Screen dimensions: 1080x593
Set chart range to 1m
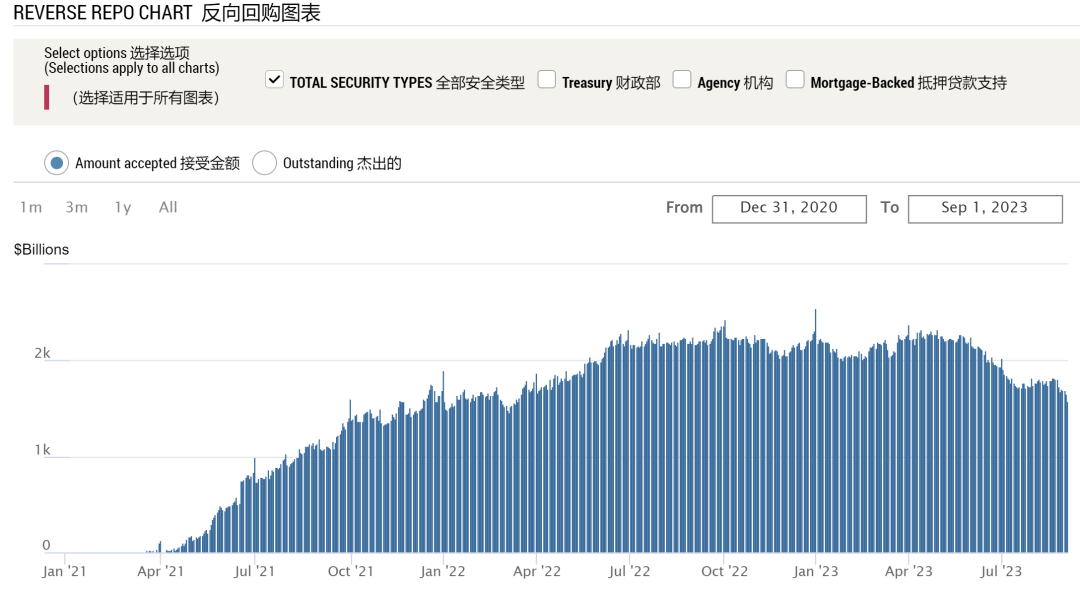coord(31,207)
